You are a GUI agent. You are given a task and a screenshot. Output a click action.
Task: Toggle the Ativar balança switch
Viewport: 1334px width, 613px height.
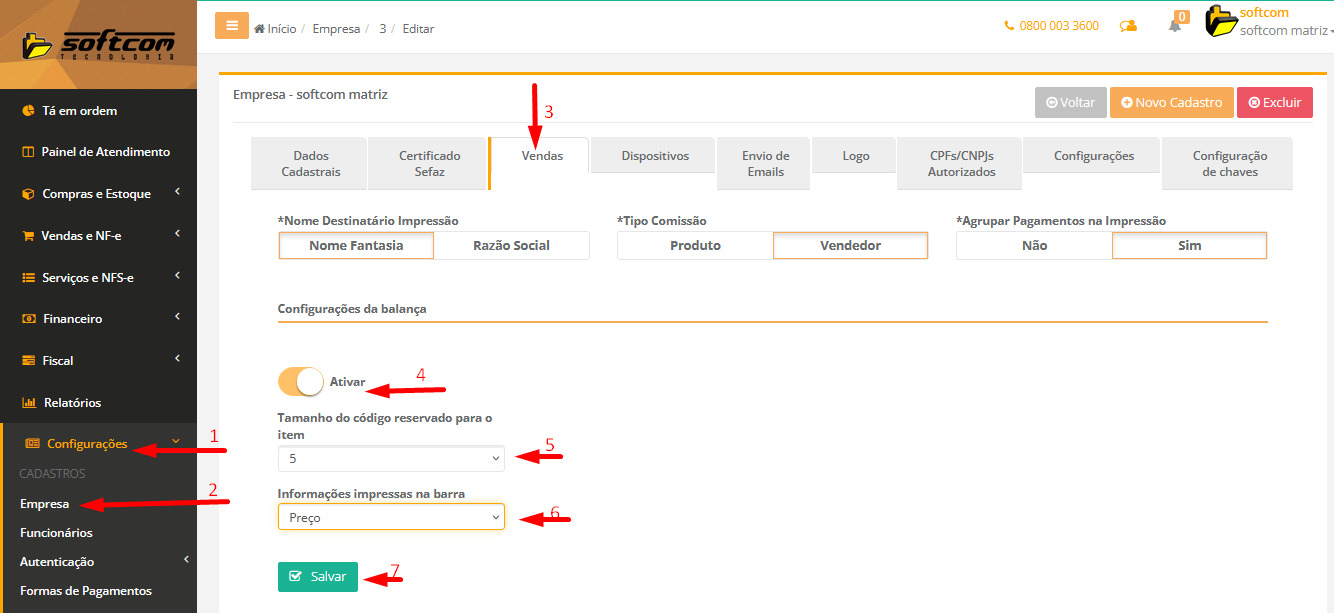301,382
